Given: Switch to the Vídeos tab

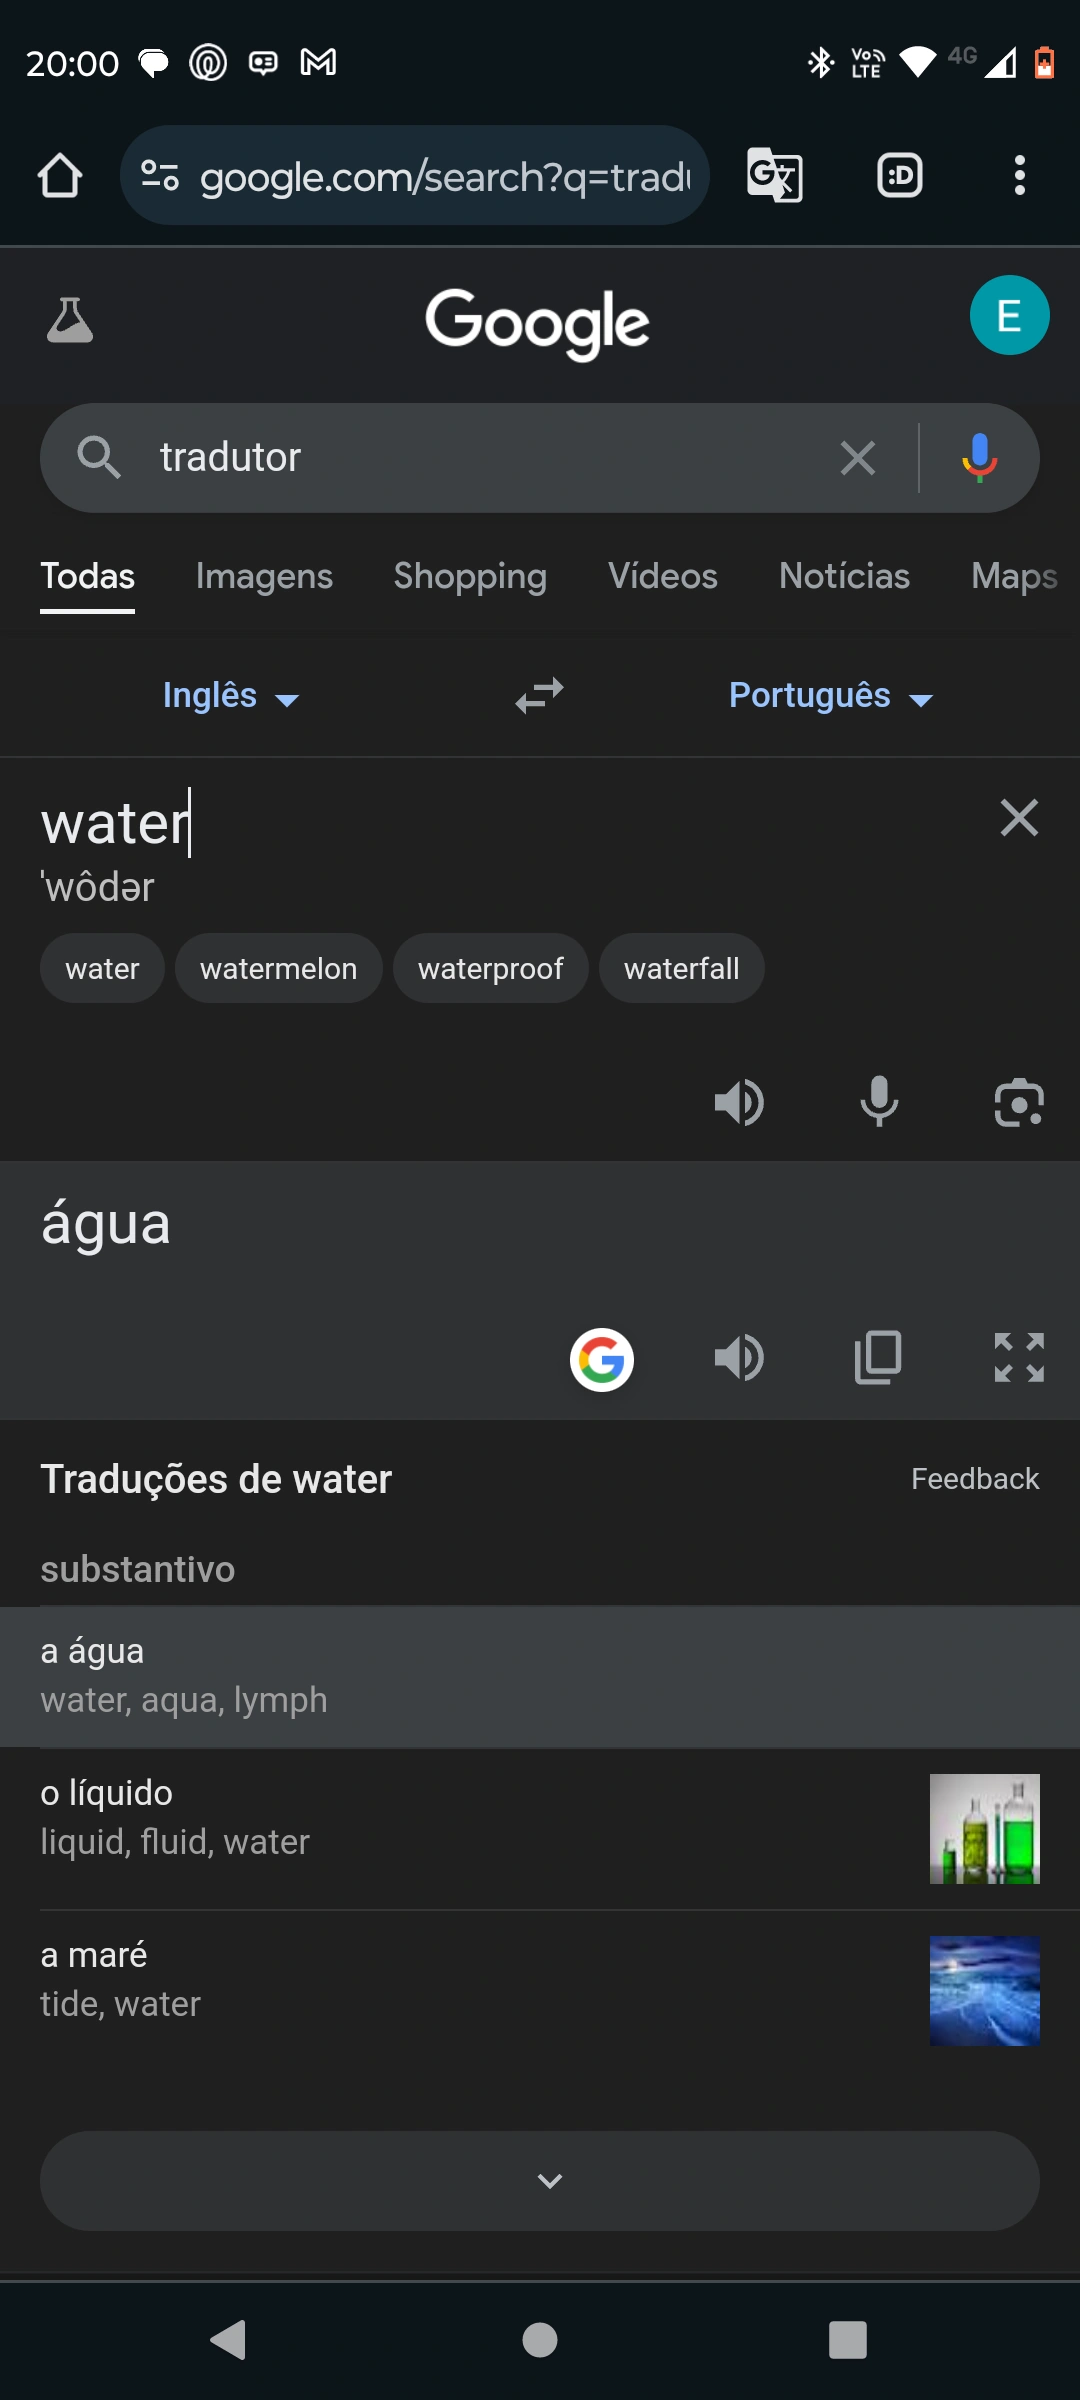Looking at the screenshot, I should pos(663,577).
